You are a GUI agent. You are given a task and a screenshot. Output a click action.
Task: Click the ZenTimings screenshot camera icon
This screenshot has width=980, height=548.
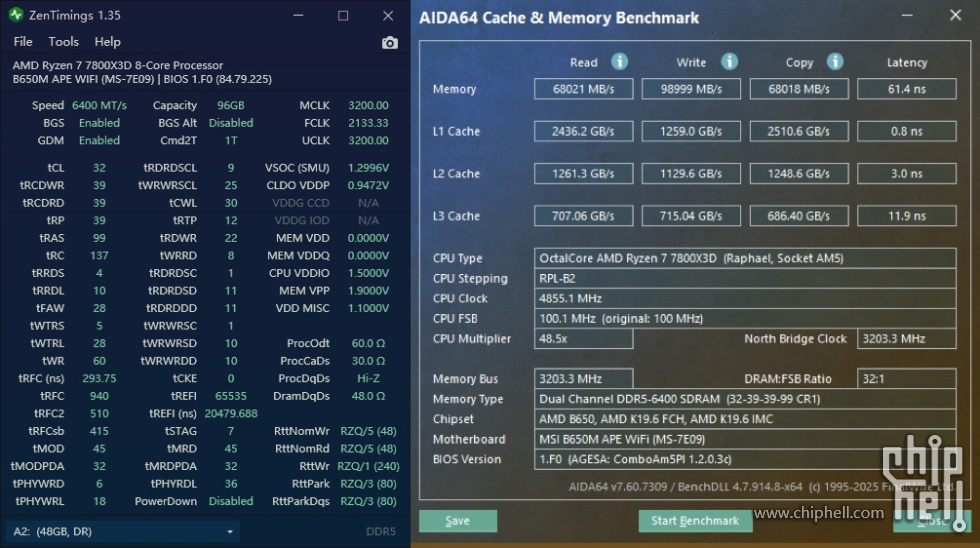coord(389,42)
